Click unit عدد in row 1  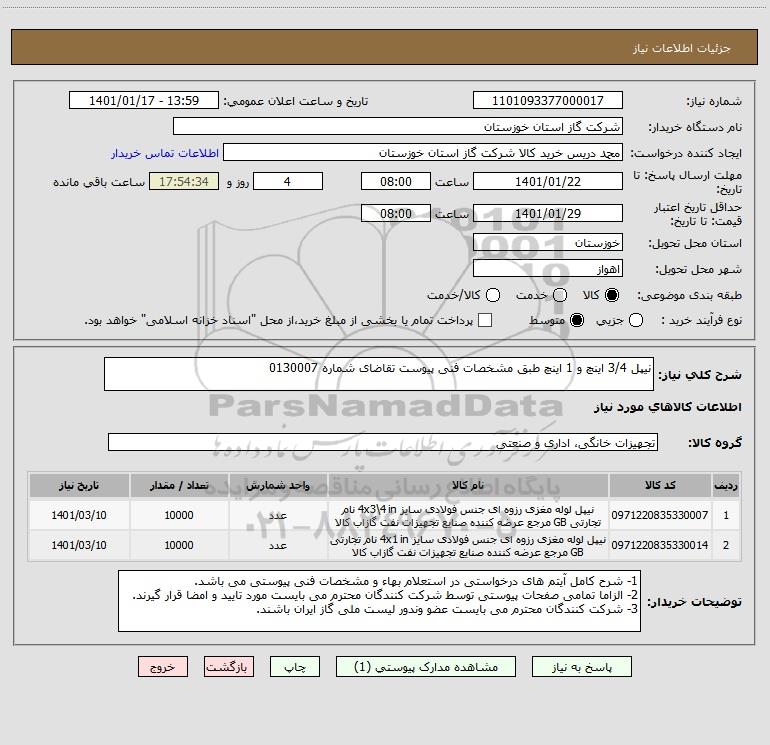coord(278,515)
